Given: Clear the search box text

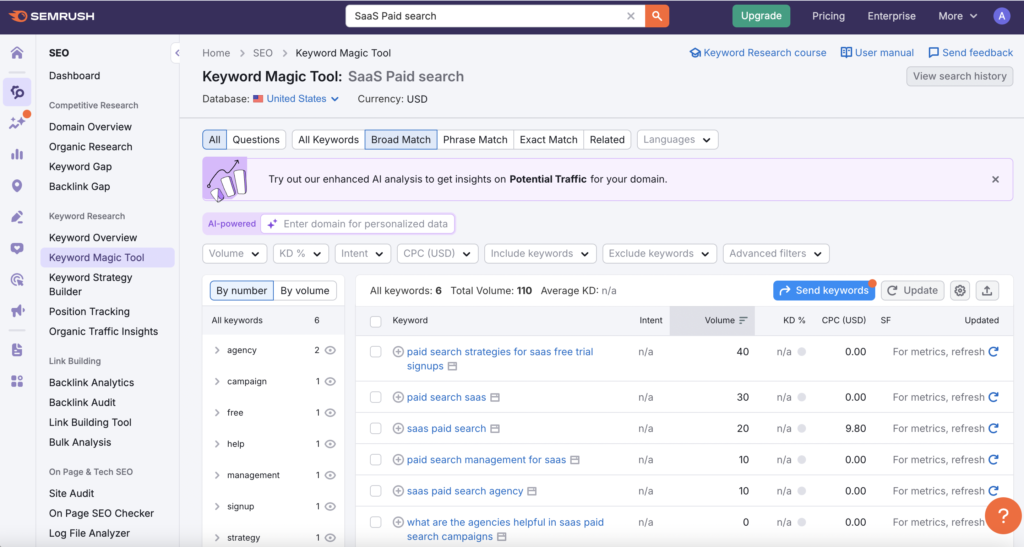Looking at the screenshot, I should click(x=631, y=16).
